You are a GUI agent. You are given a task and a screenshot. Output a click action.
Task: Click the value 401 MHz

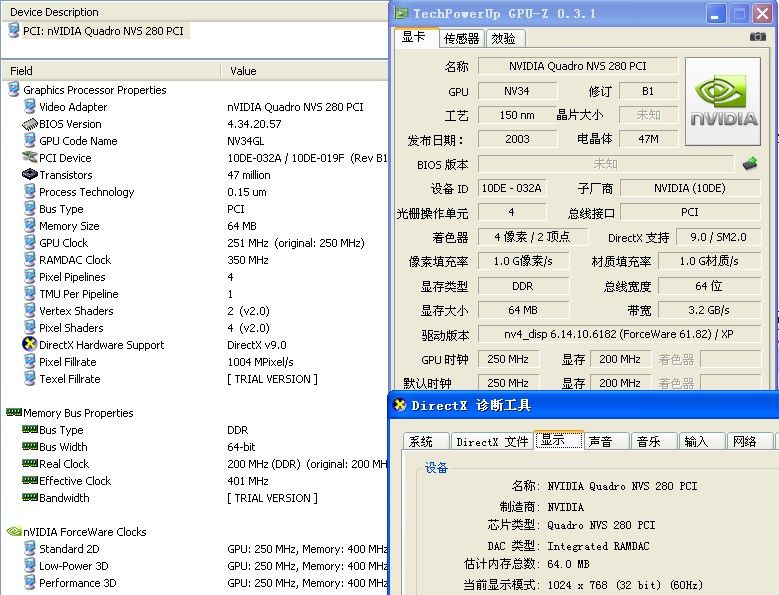click(x=247, y=481)
